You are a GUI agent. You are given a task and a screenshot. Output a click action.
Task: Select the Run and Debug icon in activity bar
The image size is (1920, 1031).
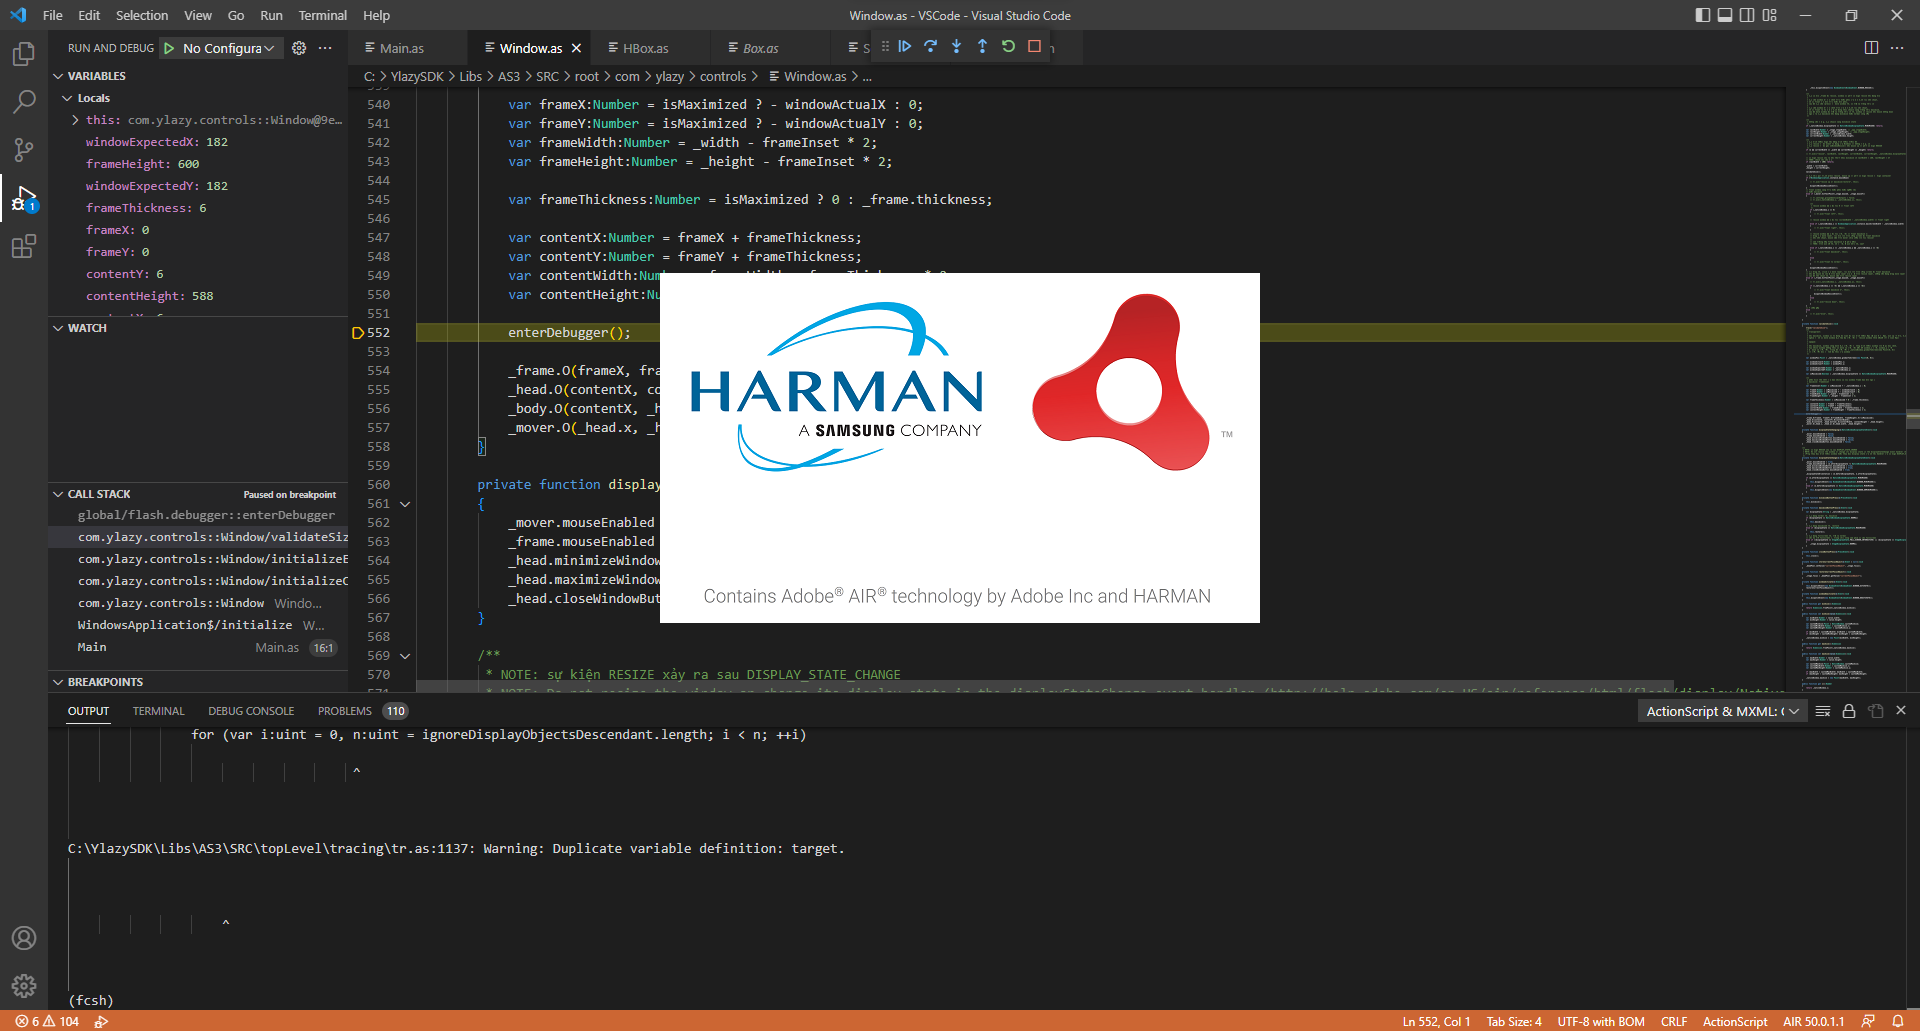point(24,197)
